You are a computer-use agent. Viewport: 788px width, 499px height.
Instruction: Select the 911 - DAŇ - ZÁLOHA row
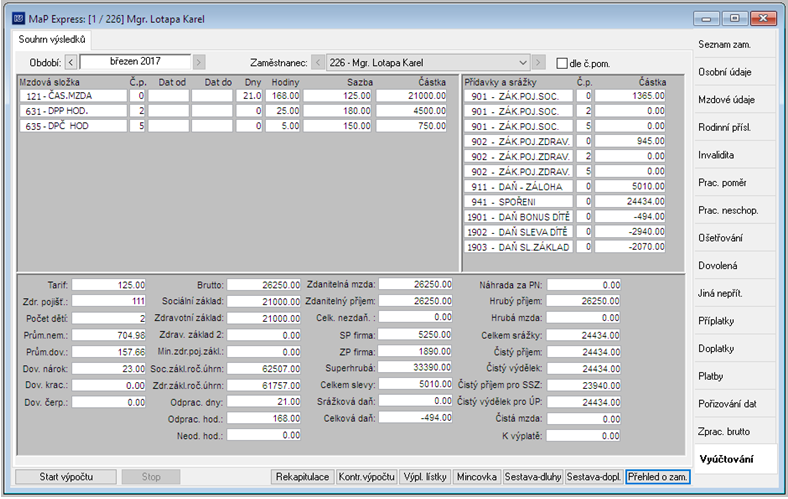(x=565, y=186)
